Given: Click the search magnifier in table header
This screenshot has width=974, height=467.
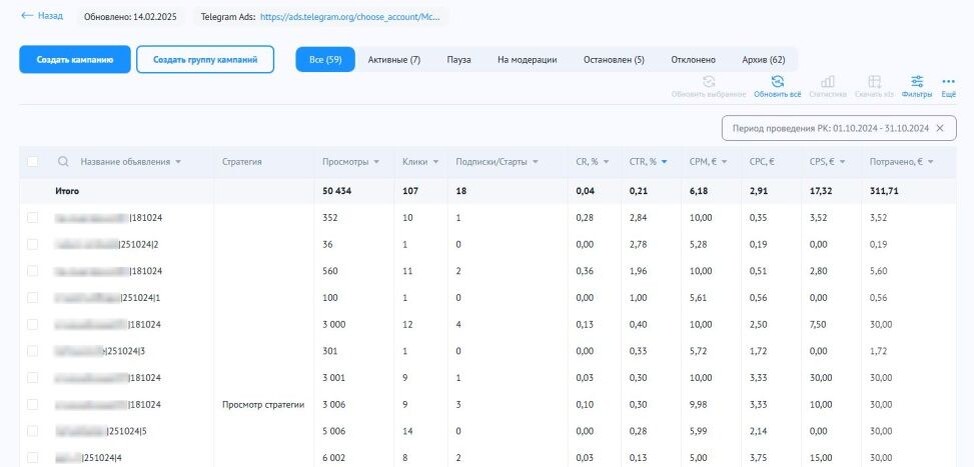Looking at the screenshot, I should coord(63,161).
